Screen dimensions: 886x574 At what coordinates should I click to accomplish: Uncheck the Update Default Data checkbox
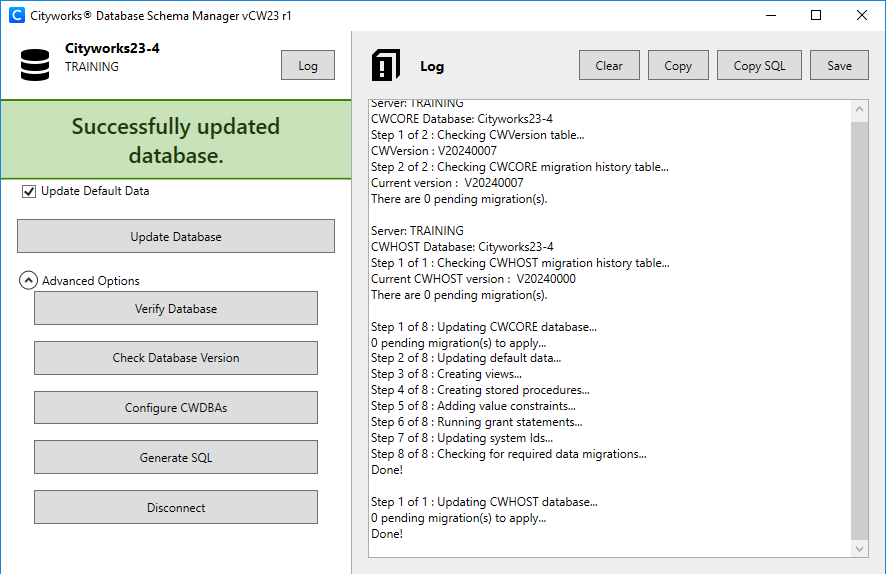pos(28,191)
